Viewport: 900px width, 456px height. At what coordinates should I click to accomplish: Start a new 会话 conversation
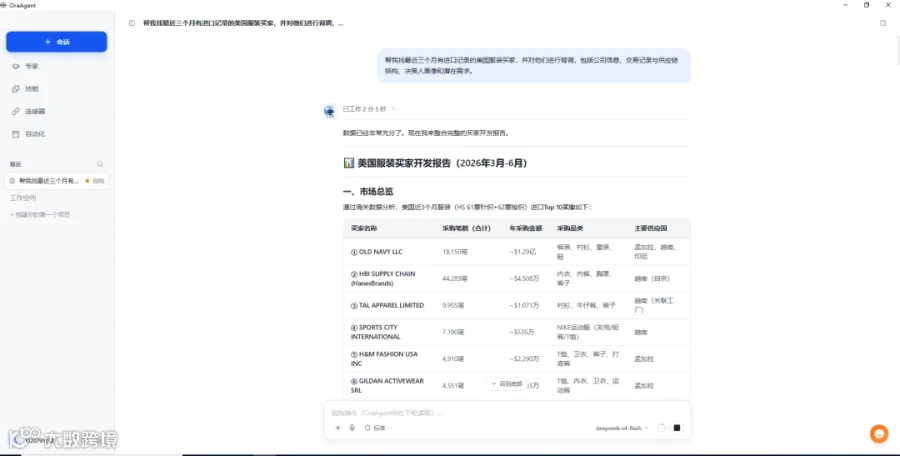[56, 42]
